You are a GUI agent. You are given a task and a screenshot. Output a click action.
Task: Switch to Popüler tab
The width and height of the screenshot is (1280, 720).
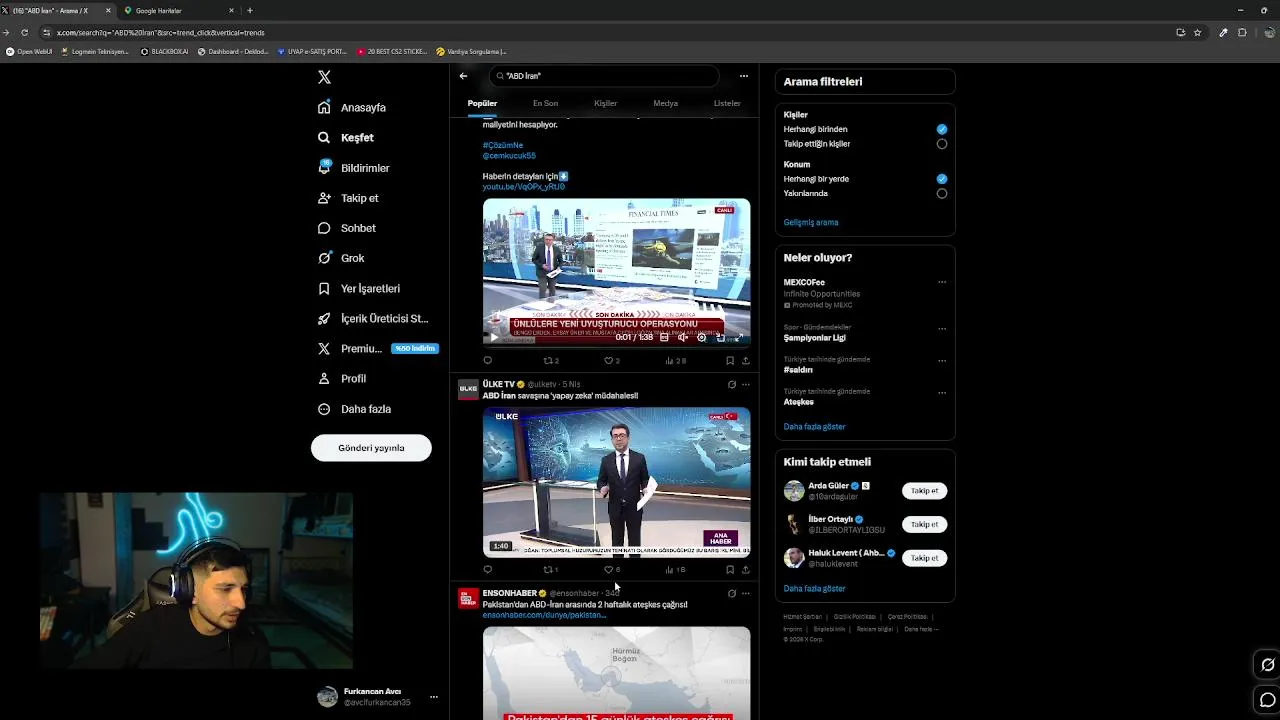click(482, 103)
